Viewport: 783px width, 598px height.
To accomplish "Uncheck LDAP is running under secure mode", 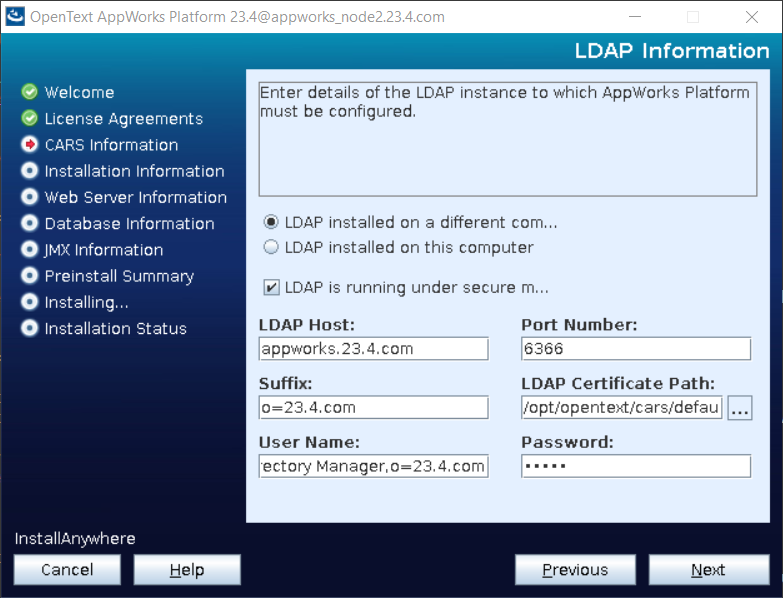I will [271, 288].
